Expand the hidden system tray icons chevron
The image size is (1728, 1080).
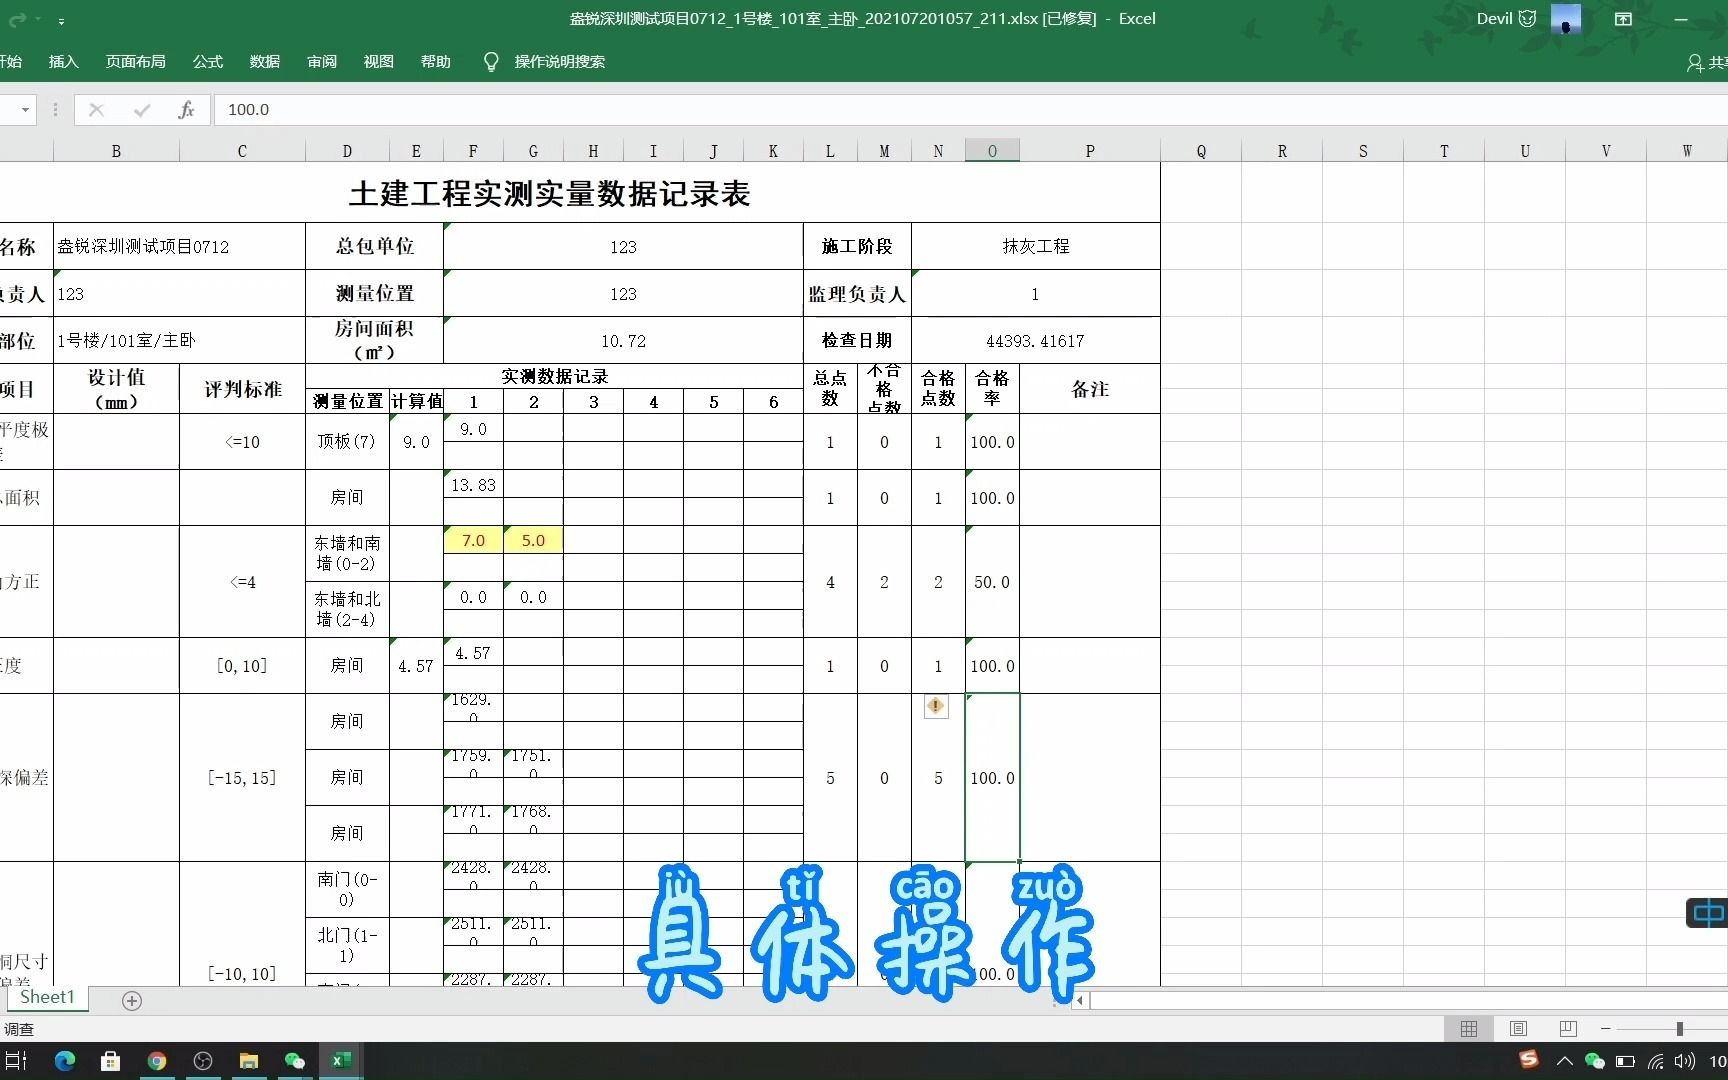coord(1565,1061)
